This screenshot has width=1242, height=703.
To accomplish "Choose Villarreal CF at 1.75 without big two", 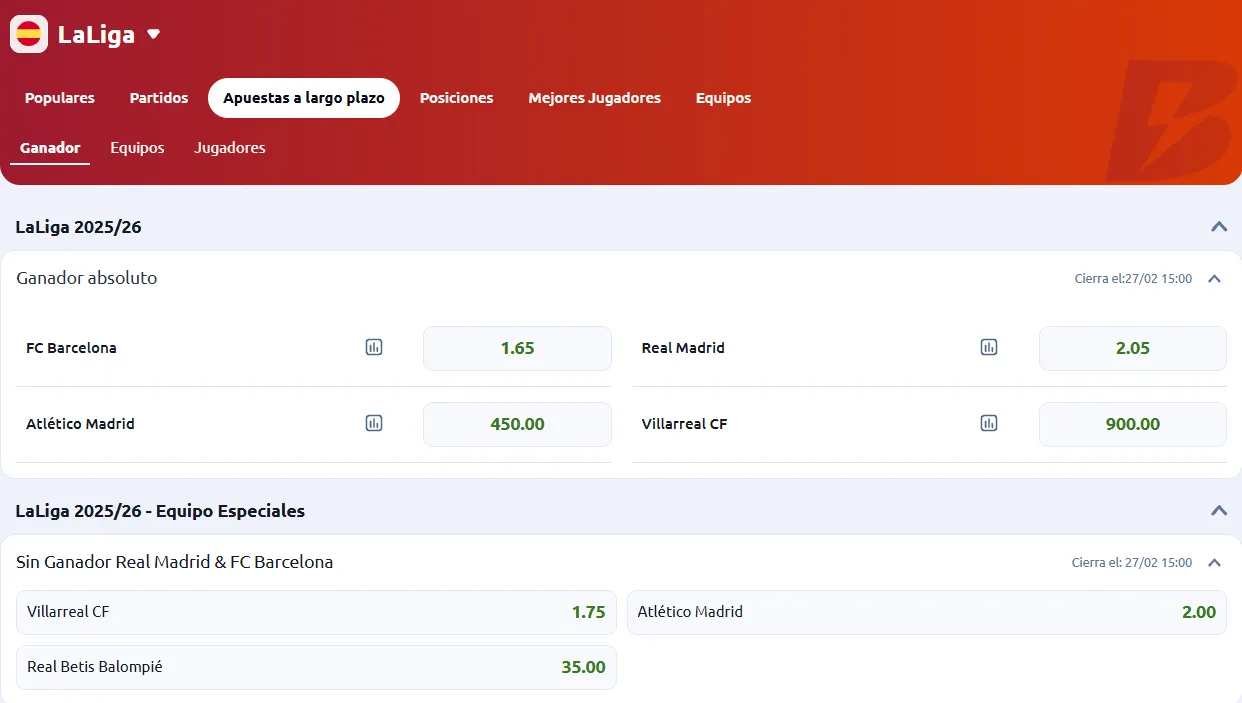I will [x=316, y=613].
